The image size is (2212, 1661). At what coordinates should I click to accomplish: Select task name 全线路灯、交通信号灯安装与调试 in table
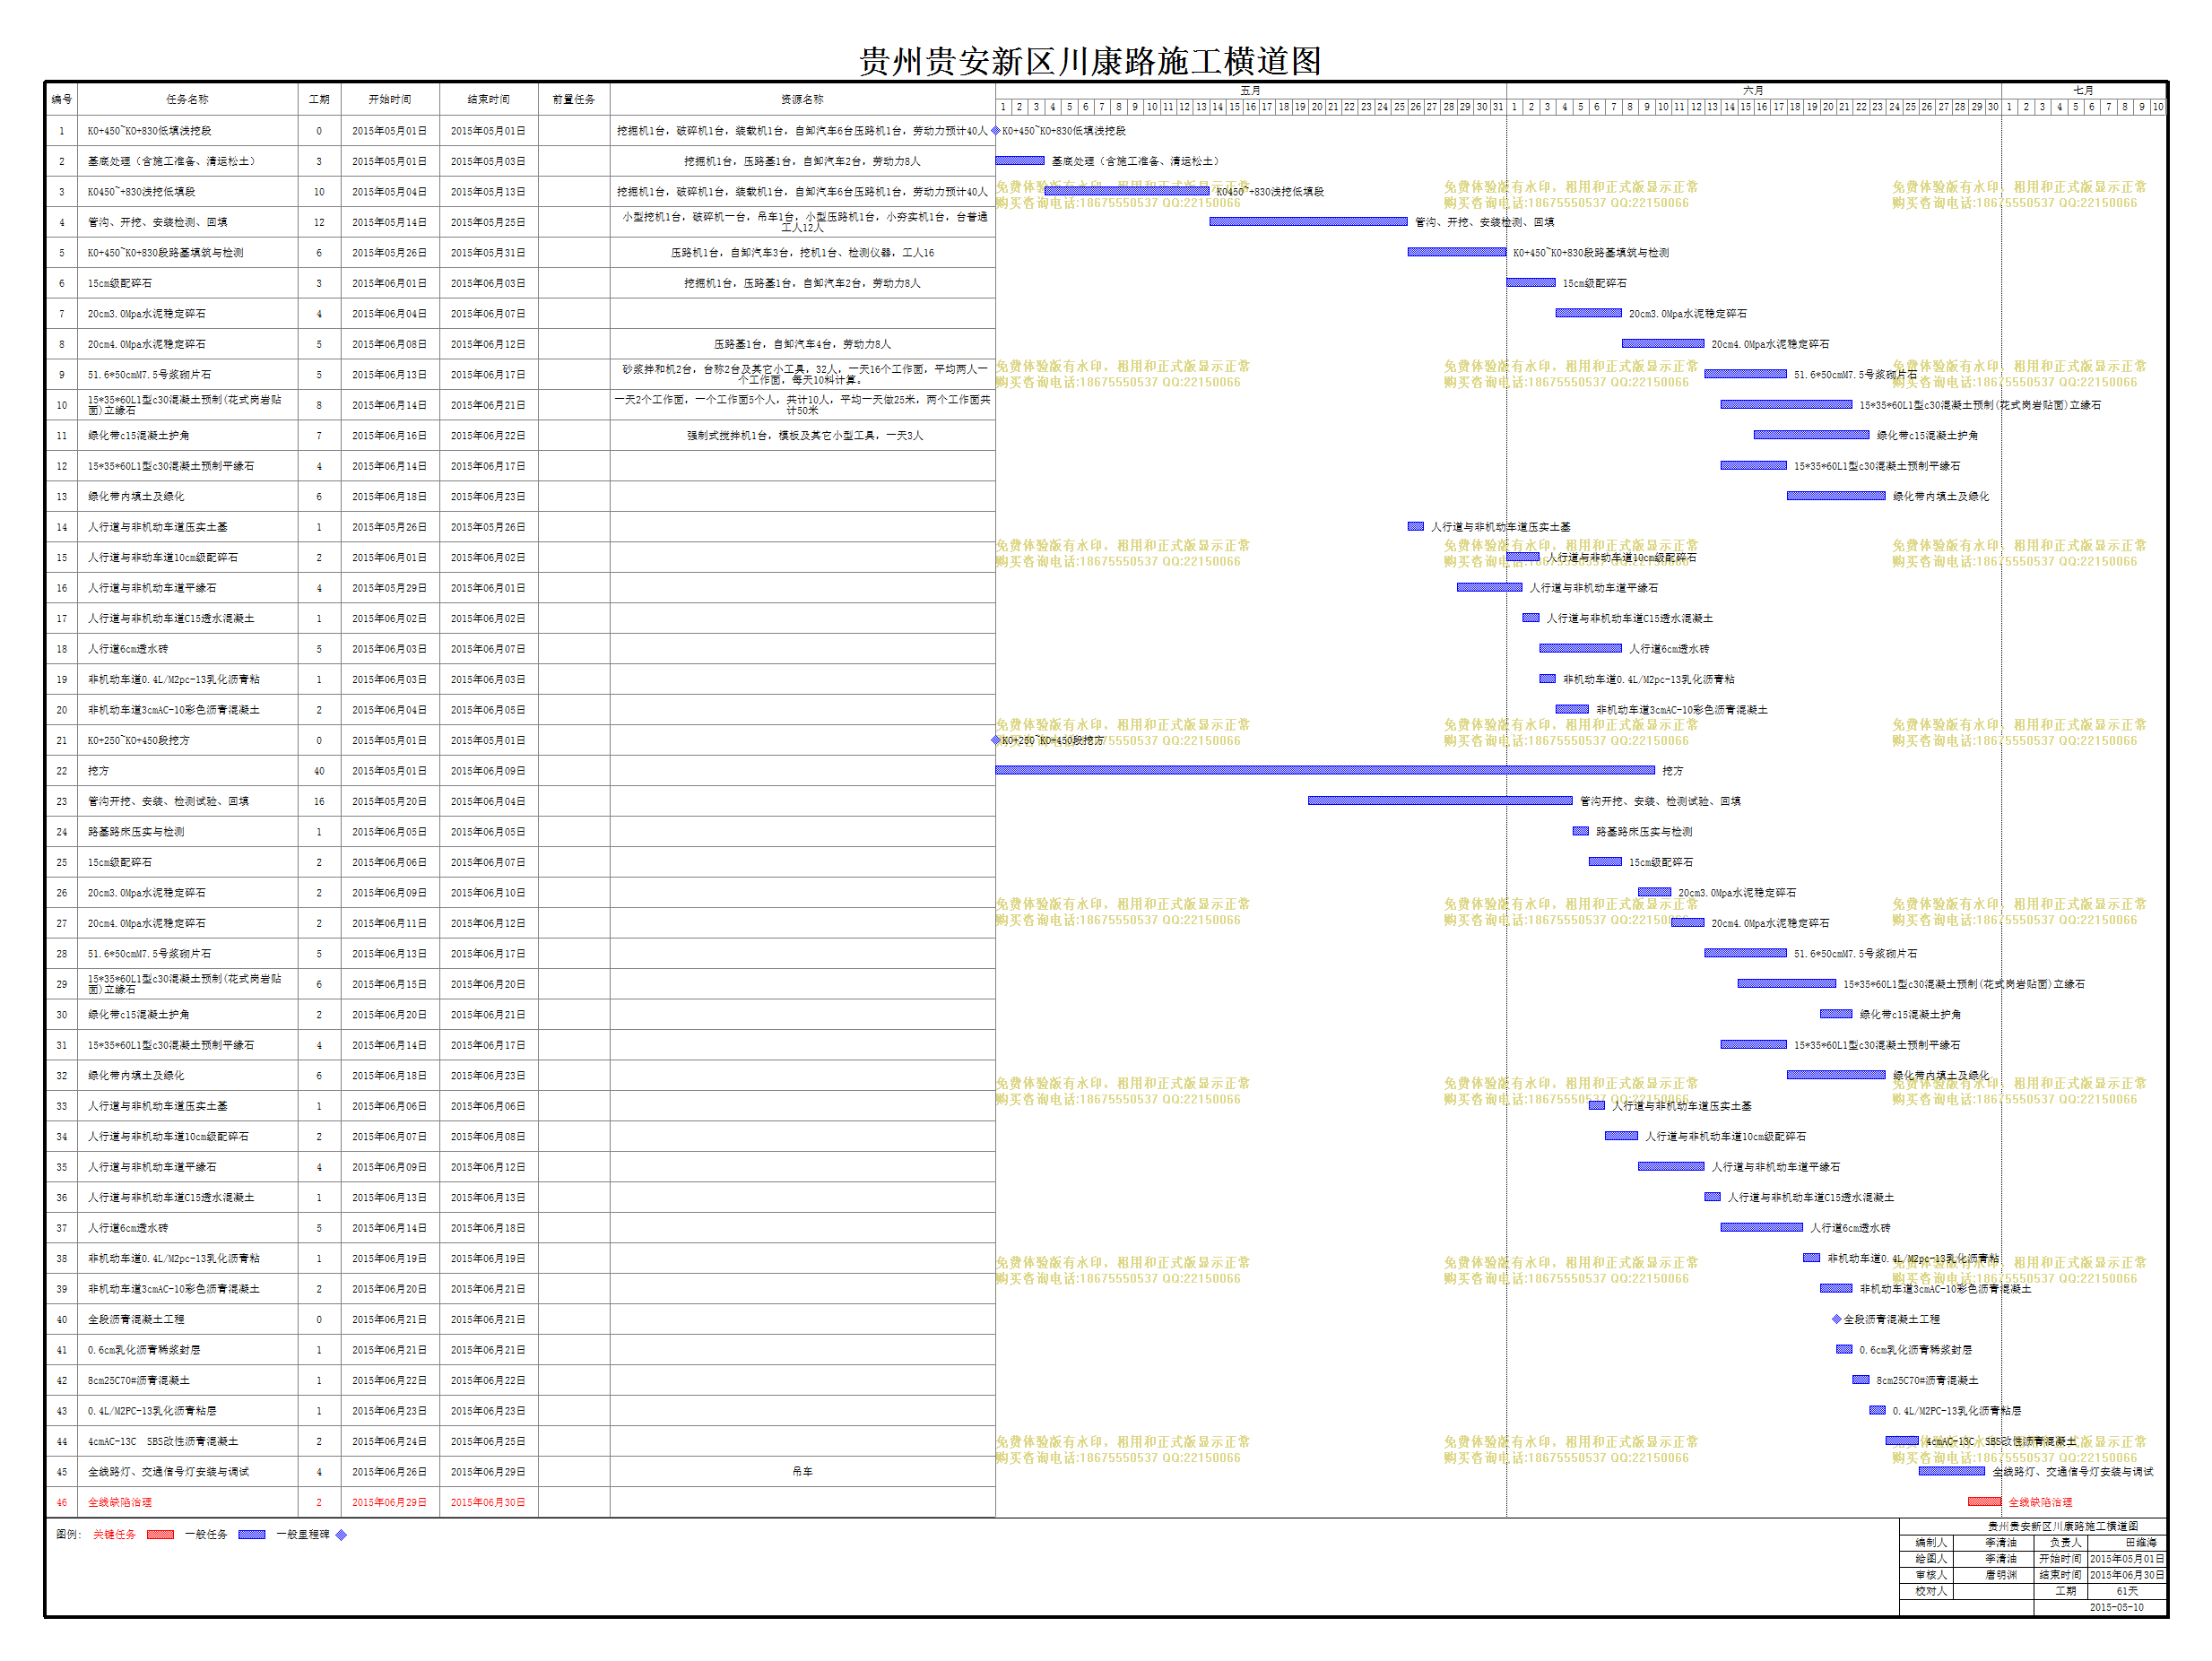pyautogui.click(x=169, y=1472)
